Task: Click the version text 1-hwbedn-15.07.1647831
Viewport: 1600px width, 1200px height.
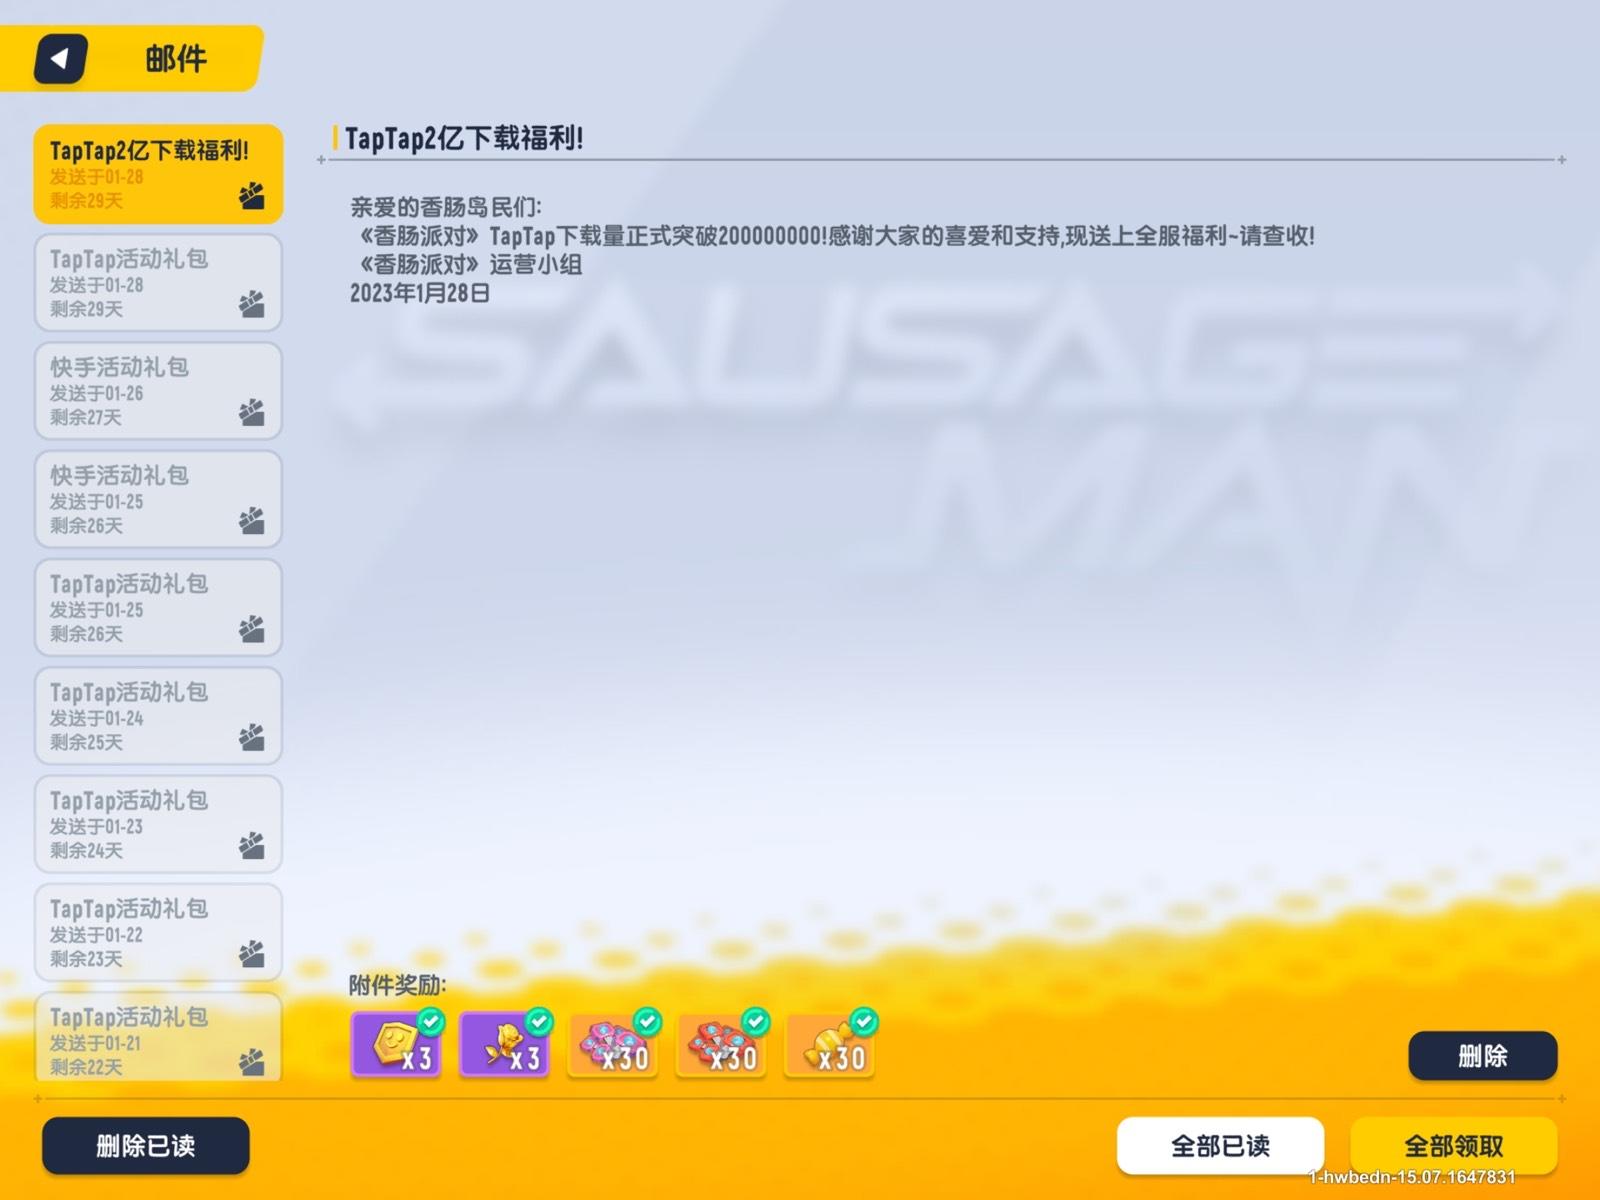Action: tap(1412, 1177)
